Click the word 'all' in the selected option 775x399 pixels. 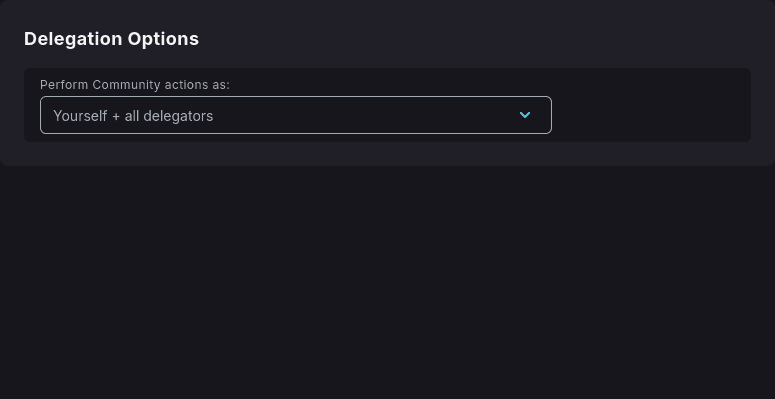click(131, 116)
